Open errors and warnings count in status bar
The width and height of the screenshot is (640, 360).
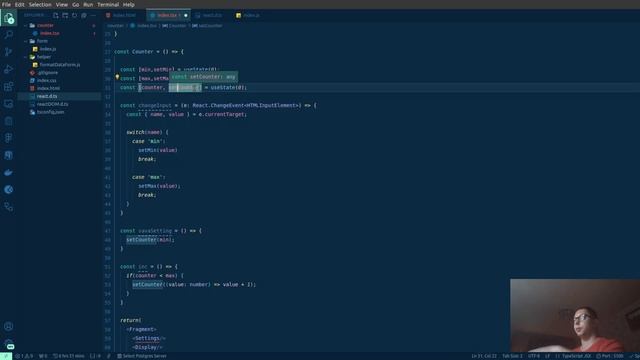point(24,356)
